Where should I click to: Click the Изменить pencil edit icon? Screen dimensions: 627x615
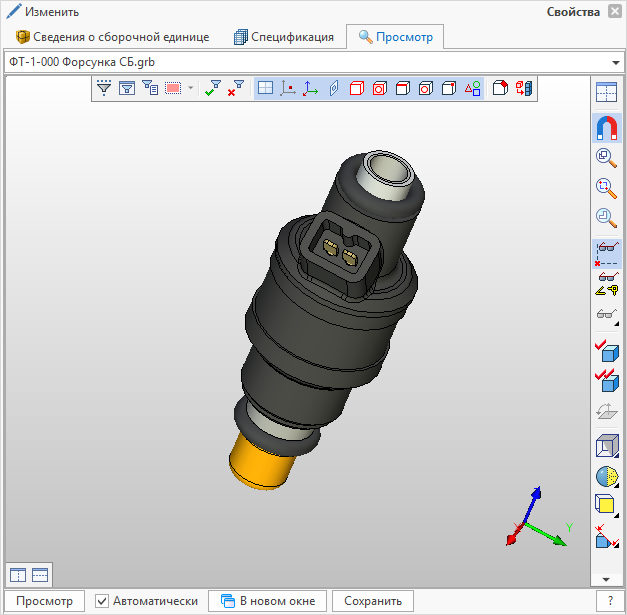coord(14,11)
